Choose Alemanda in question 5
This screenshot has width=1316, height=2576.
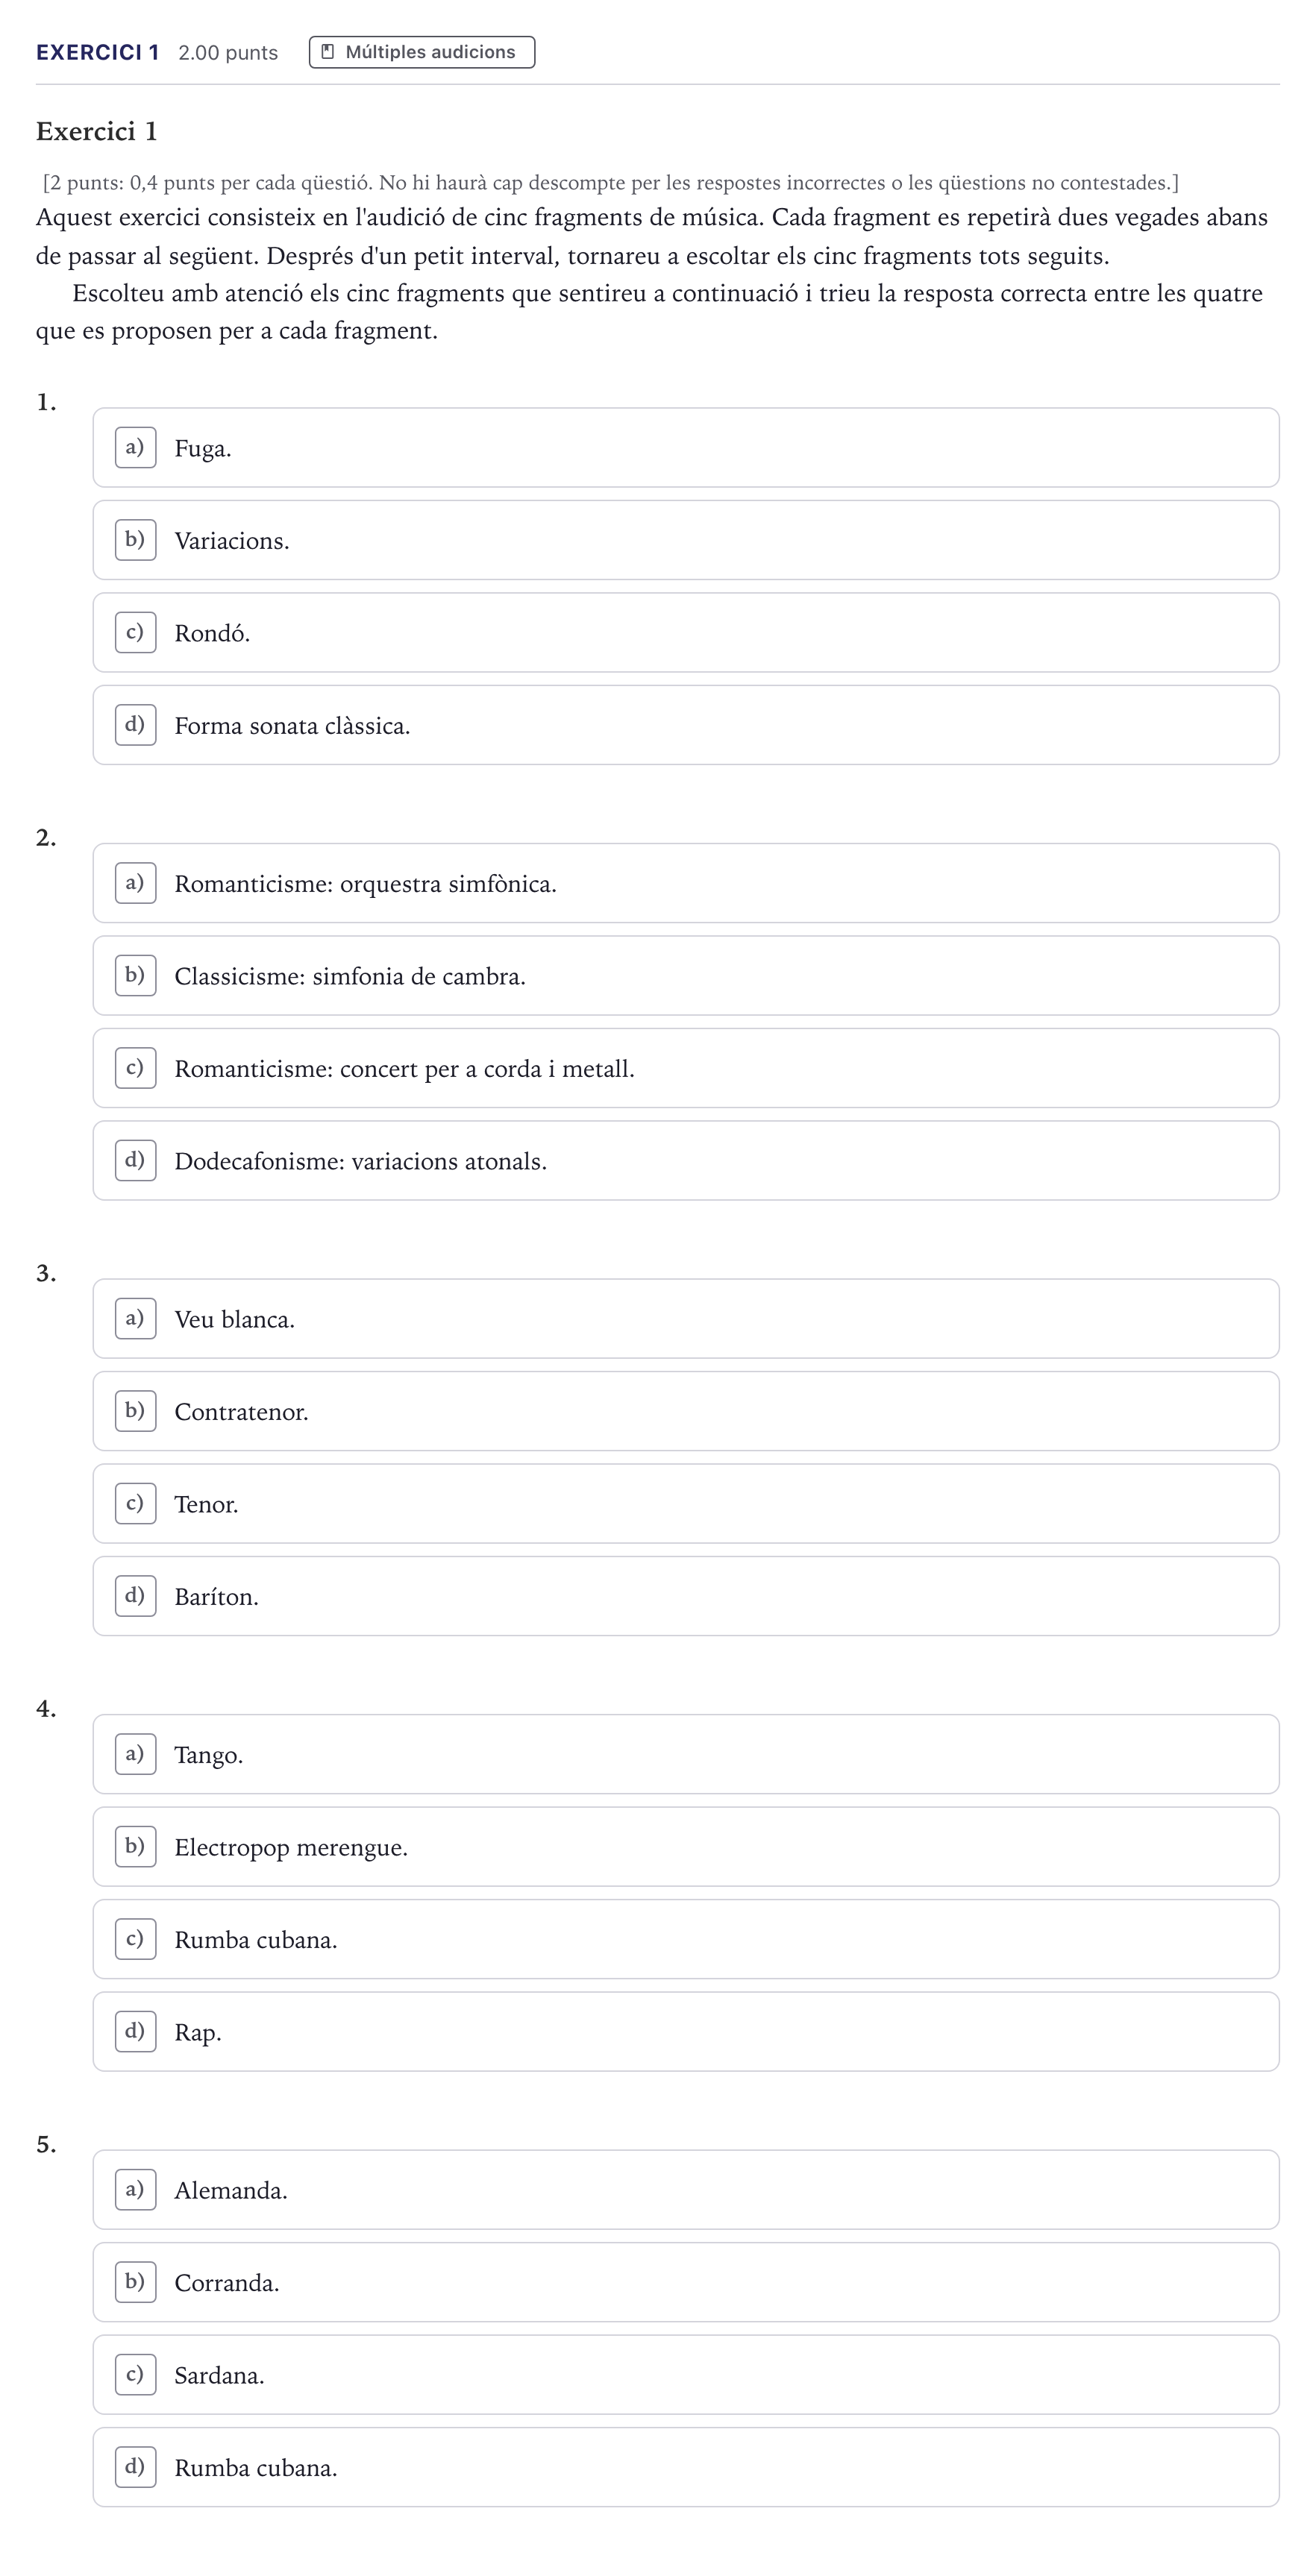pyautogui.click(x=686, y=2190)
